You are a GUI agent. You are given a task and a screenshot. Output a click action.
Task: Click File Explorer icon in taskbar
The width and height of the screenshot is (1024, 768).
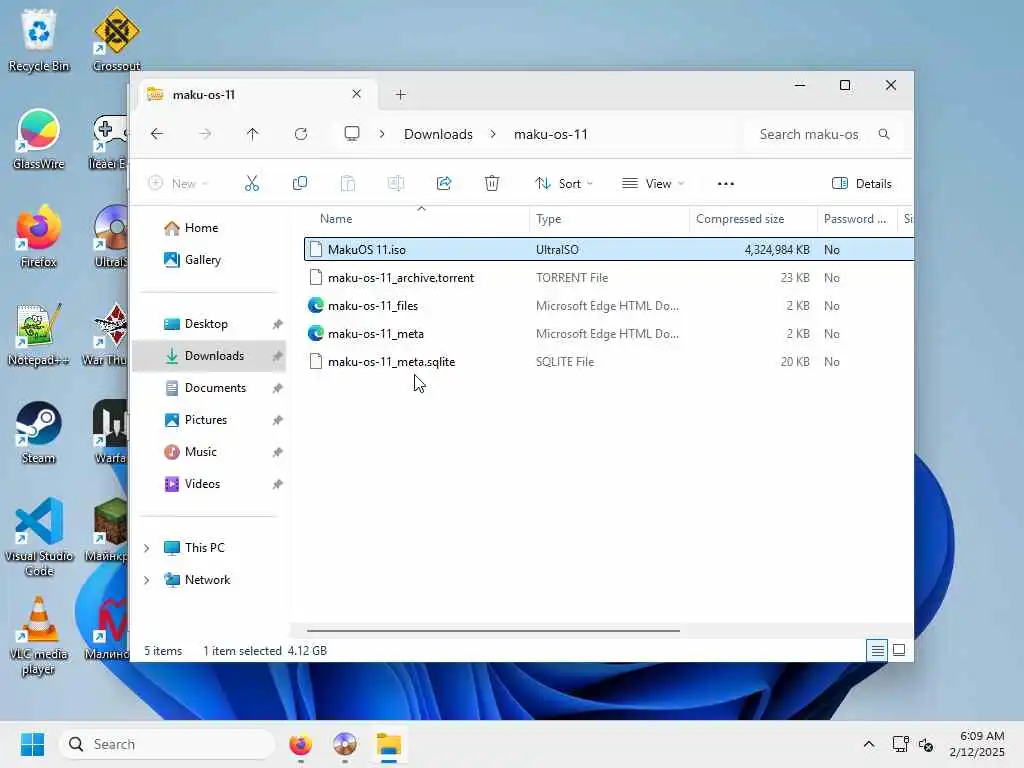pos(389,744)
